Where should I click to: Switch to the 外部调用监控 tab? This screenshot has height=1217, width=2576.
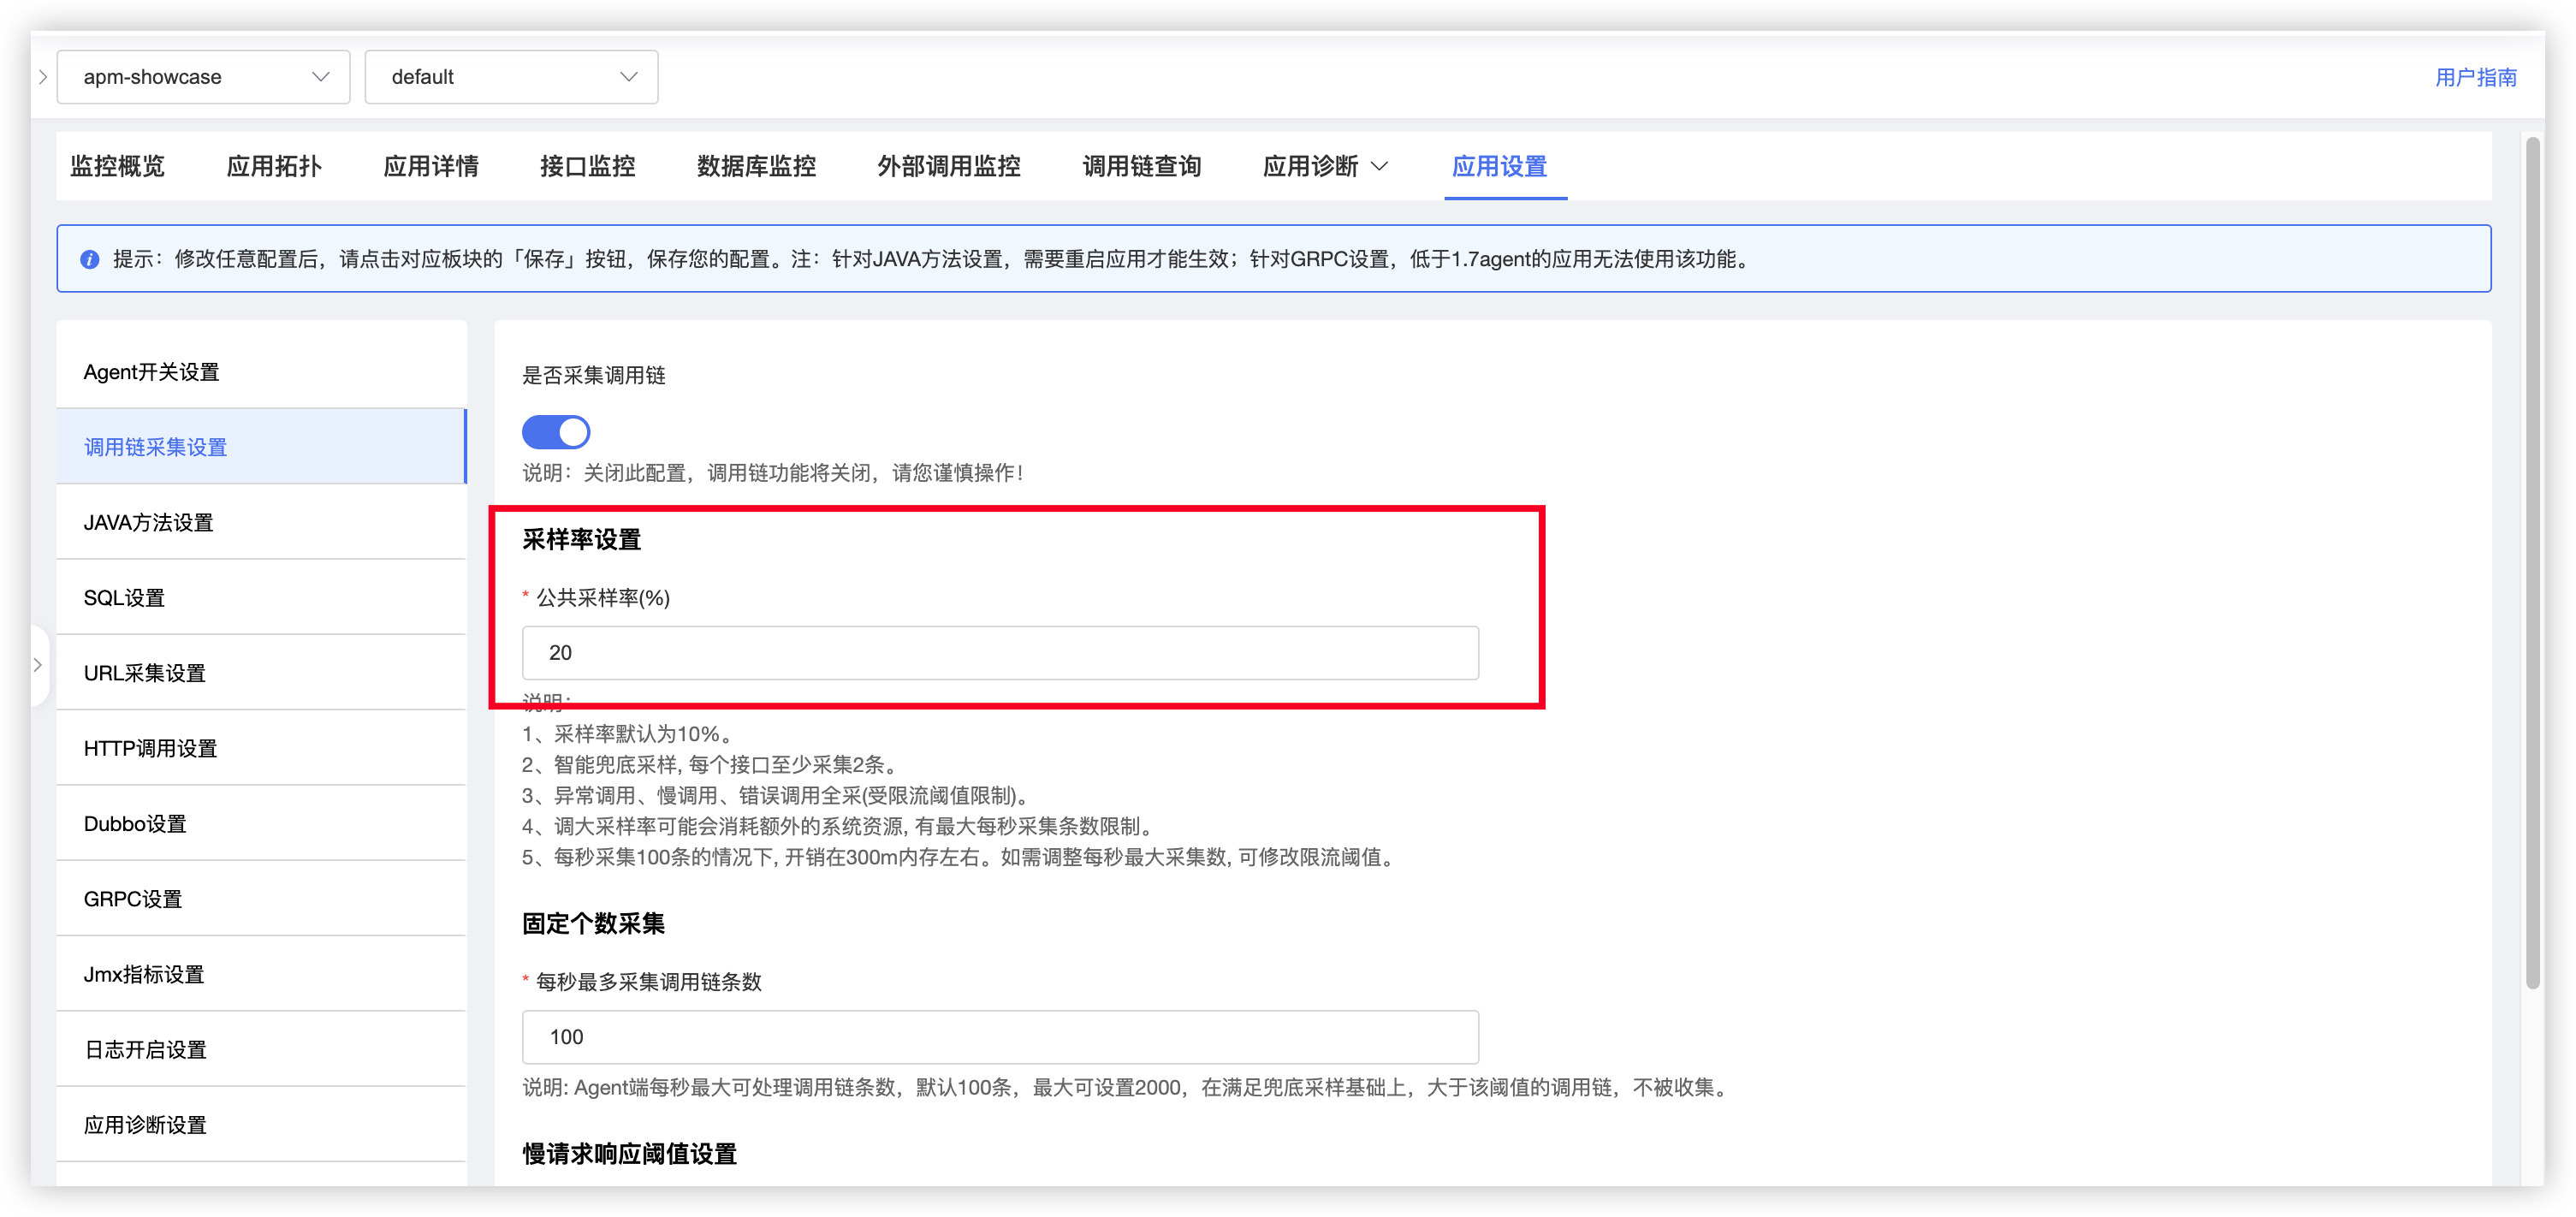tap(949, 166)
